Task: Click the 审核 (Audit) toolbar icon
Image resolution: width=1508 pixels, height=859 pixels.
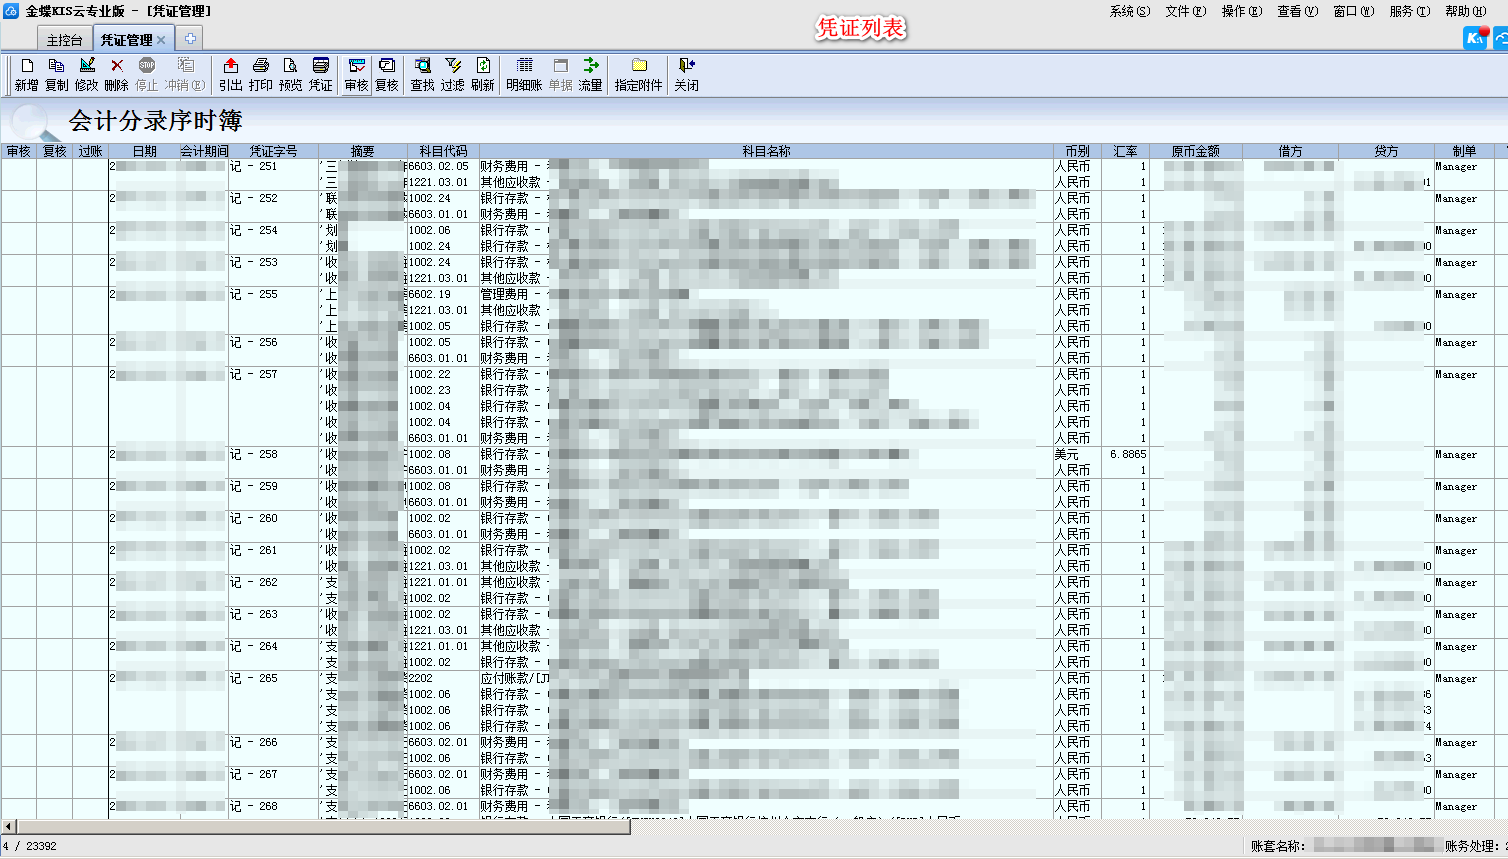Action: pyautogui.click(x=357, y=73)
